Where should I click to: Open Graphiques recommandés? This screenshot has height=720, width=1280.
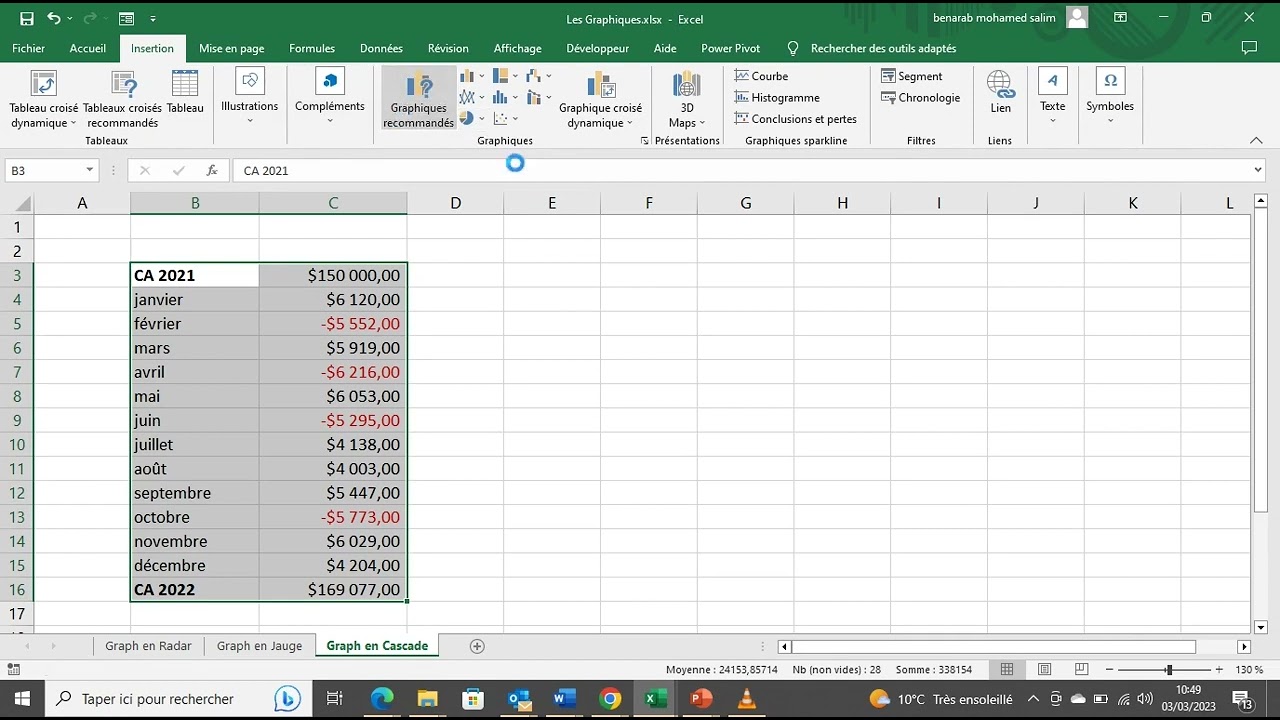[418, 100]
